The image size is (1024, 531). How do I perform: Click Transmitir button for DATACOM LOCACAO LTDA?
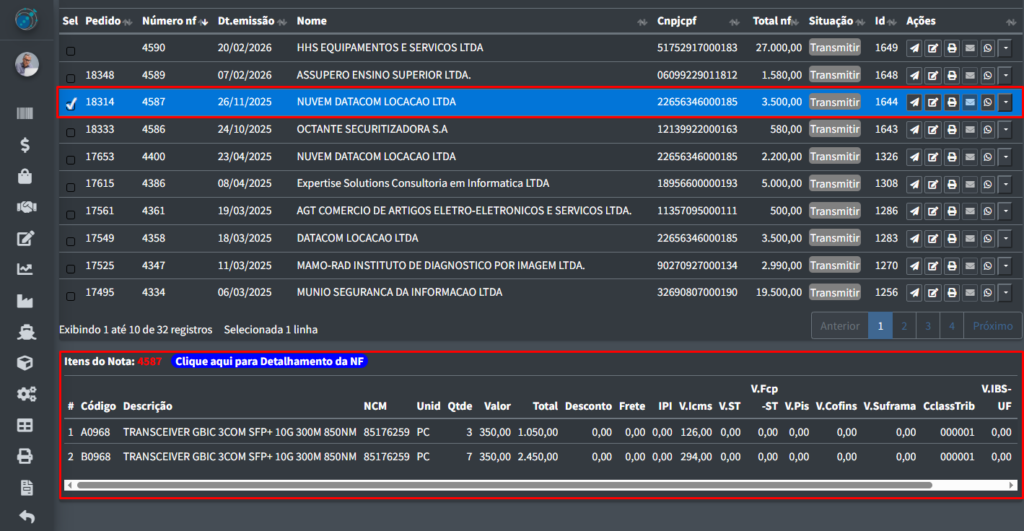coord(834,239)
